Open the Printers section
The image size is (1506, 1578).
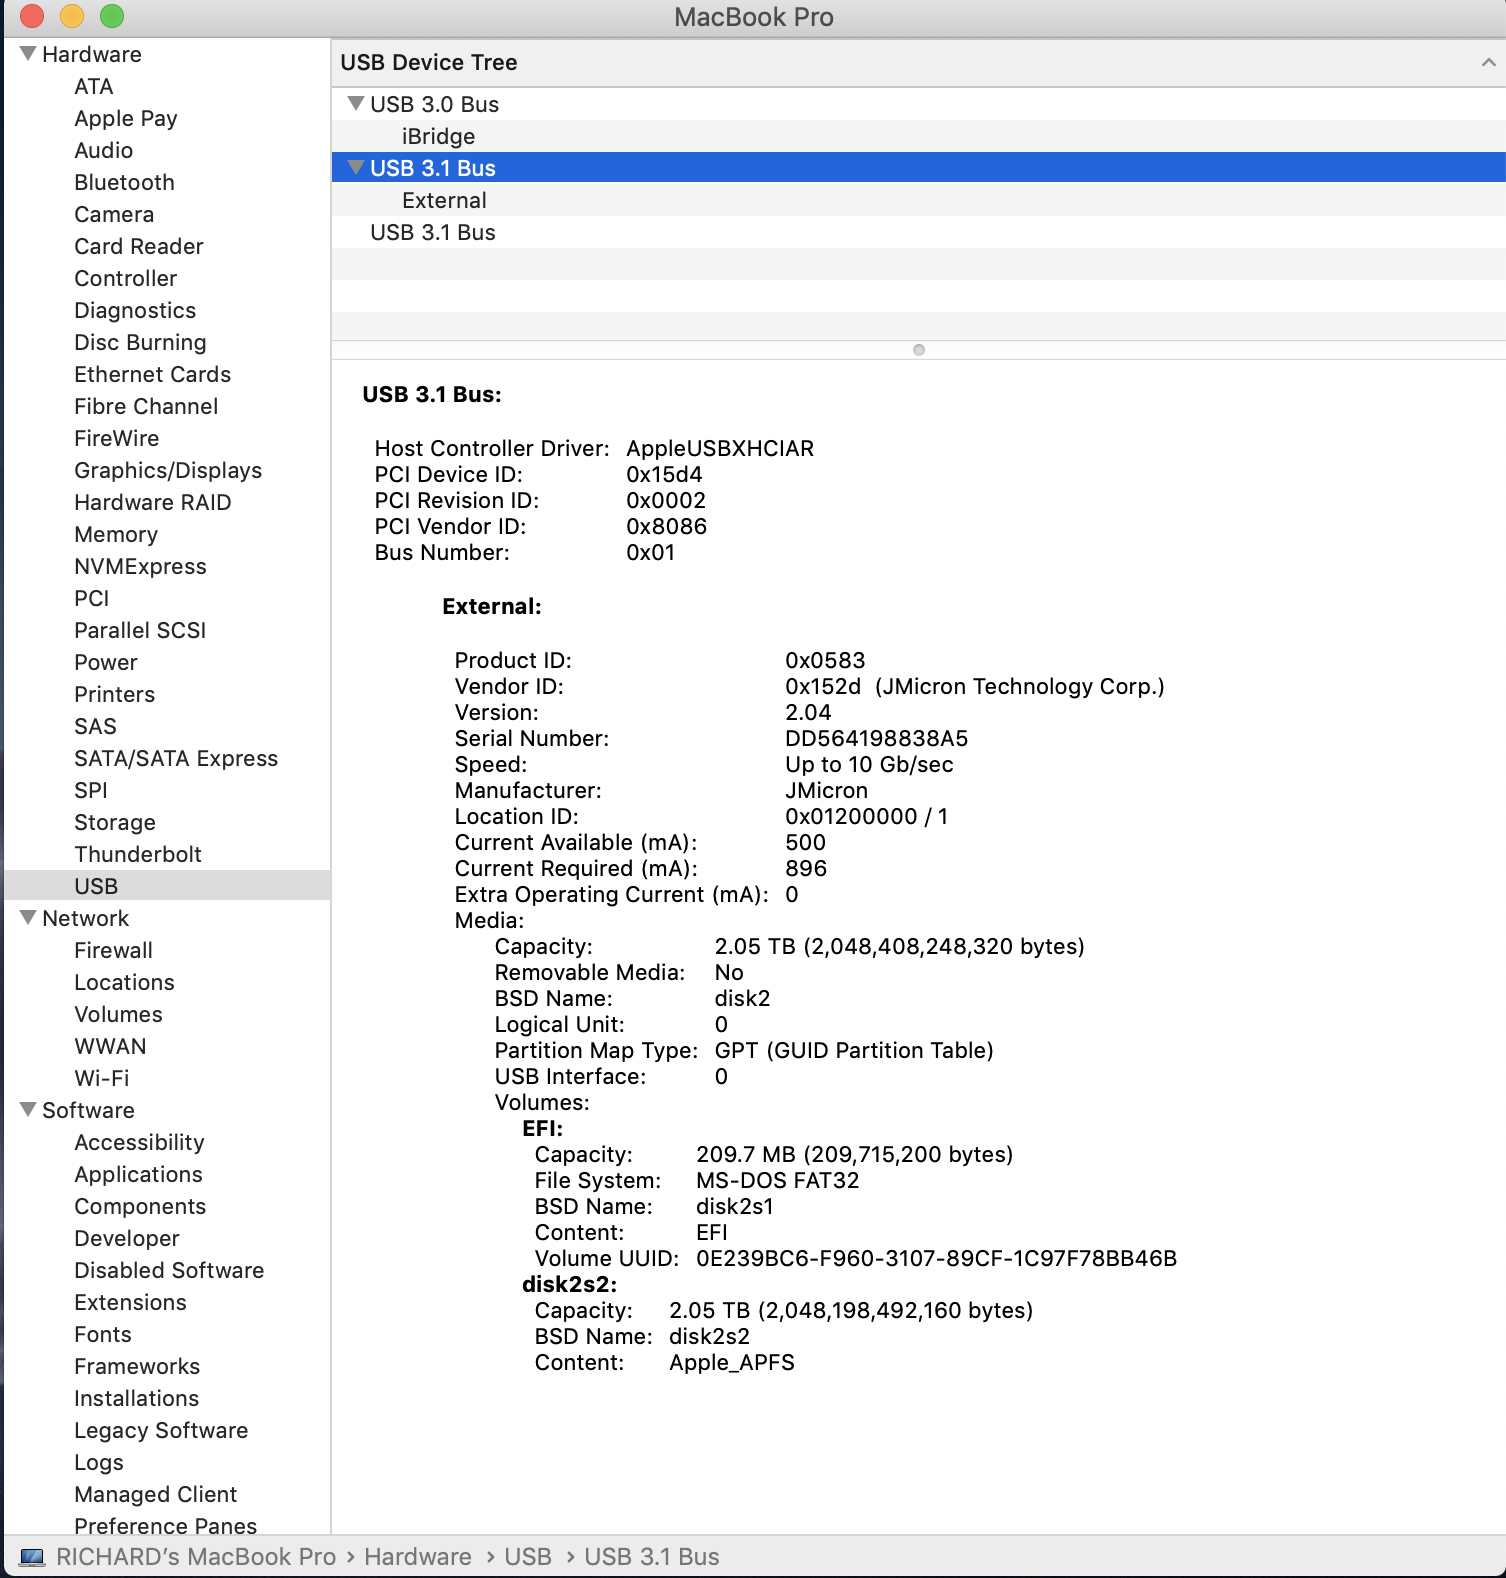pyautogui.click(x=115, y=694)
